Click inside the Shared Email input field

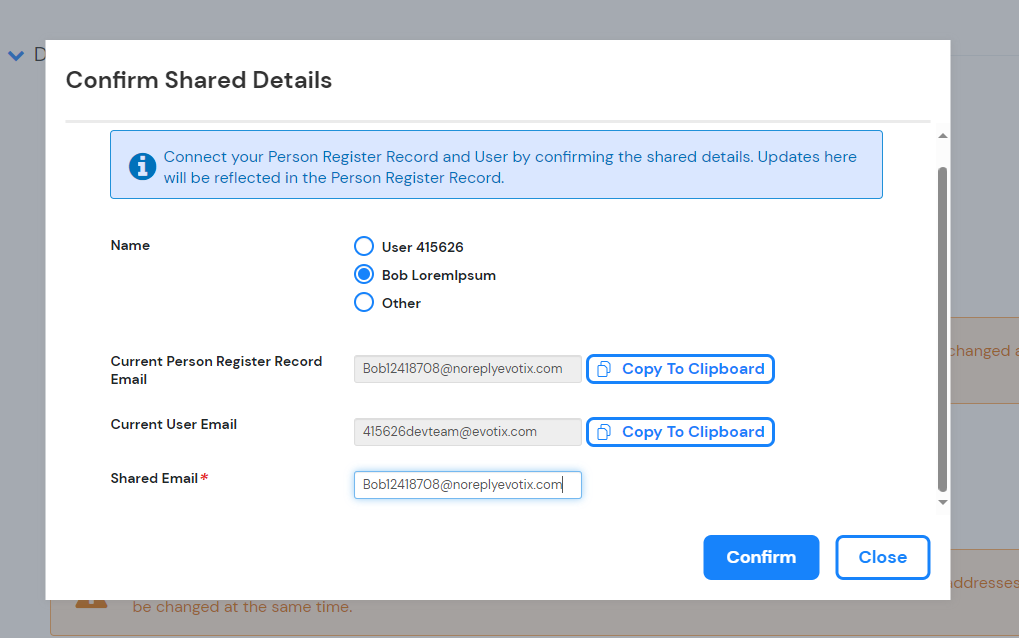467,484
